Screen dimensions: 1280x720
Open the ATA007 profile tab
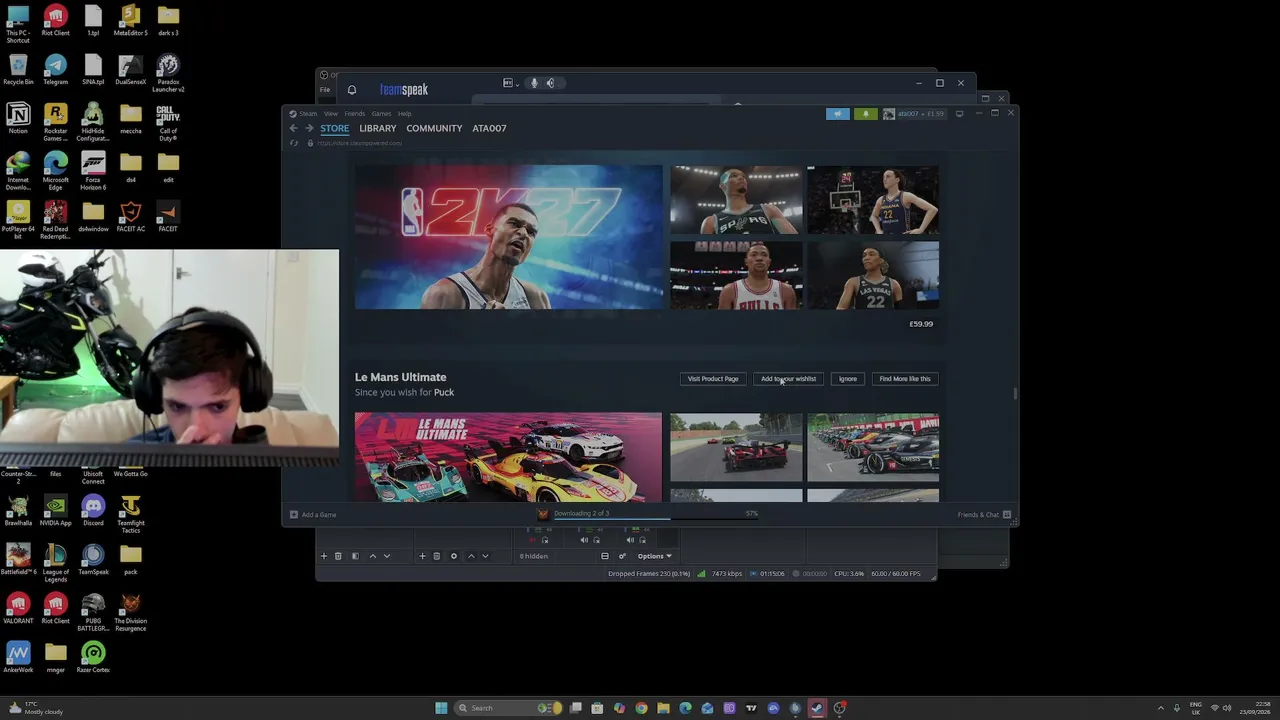point(489,129)
